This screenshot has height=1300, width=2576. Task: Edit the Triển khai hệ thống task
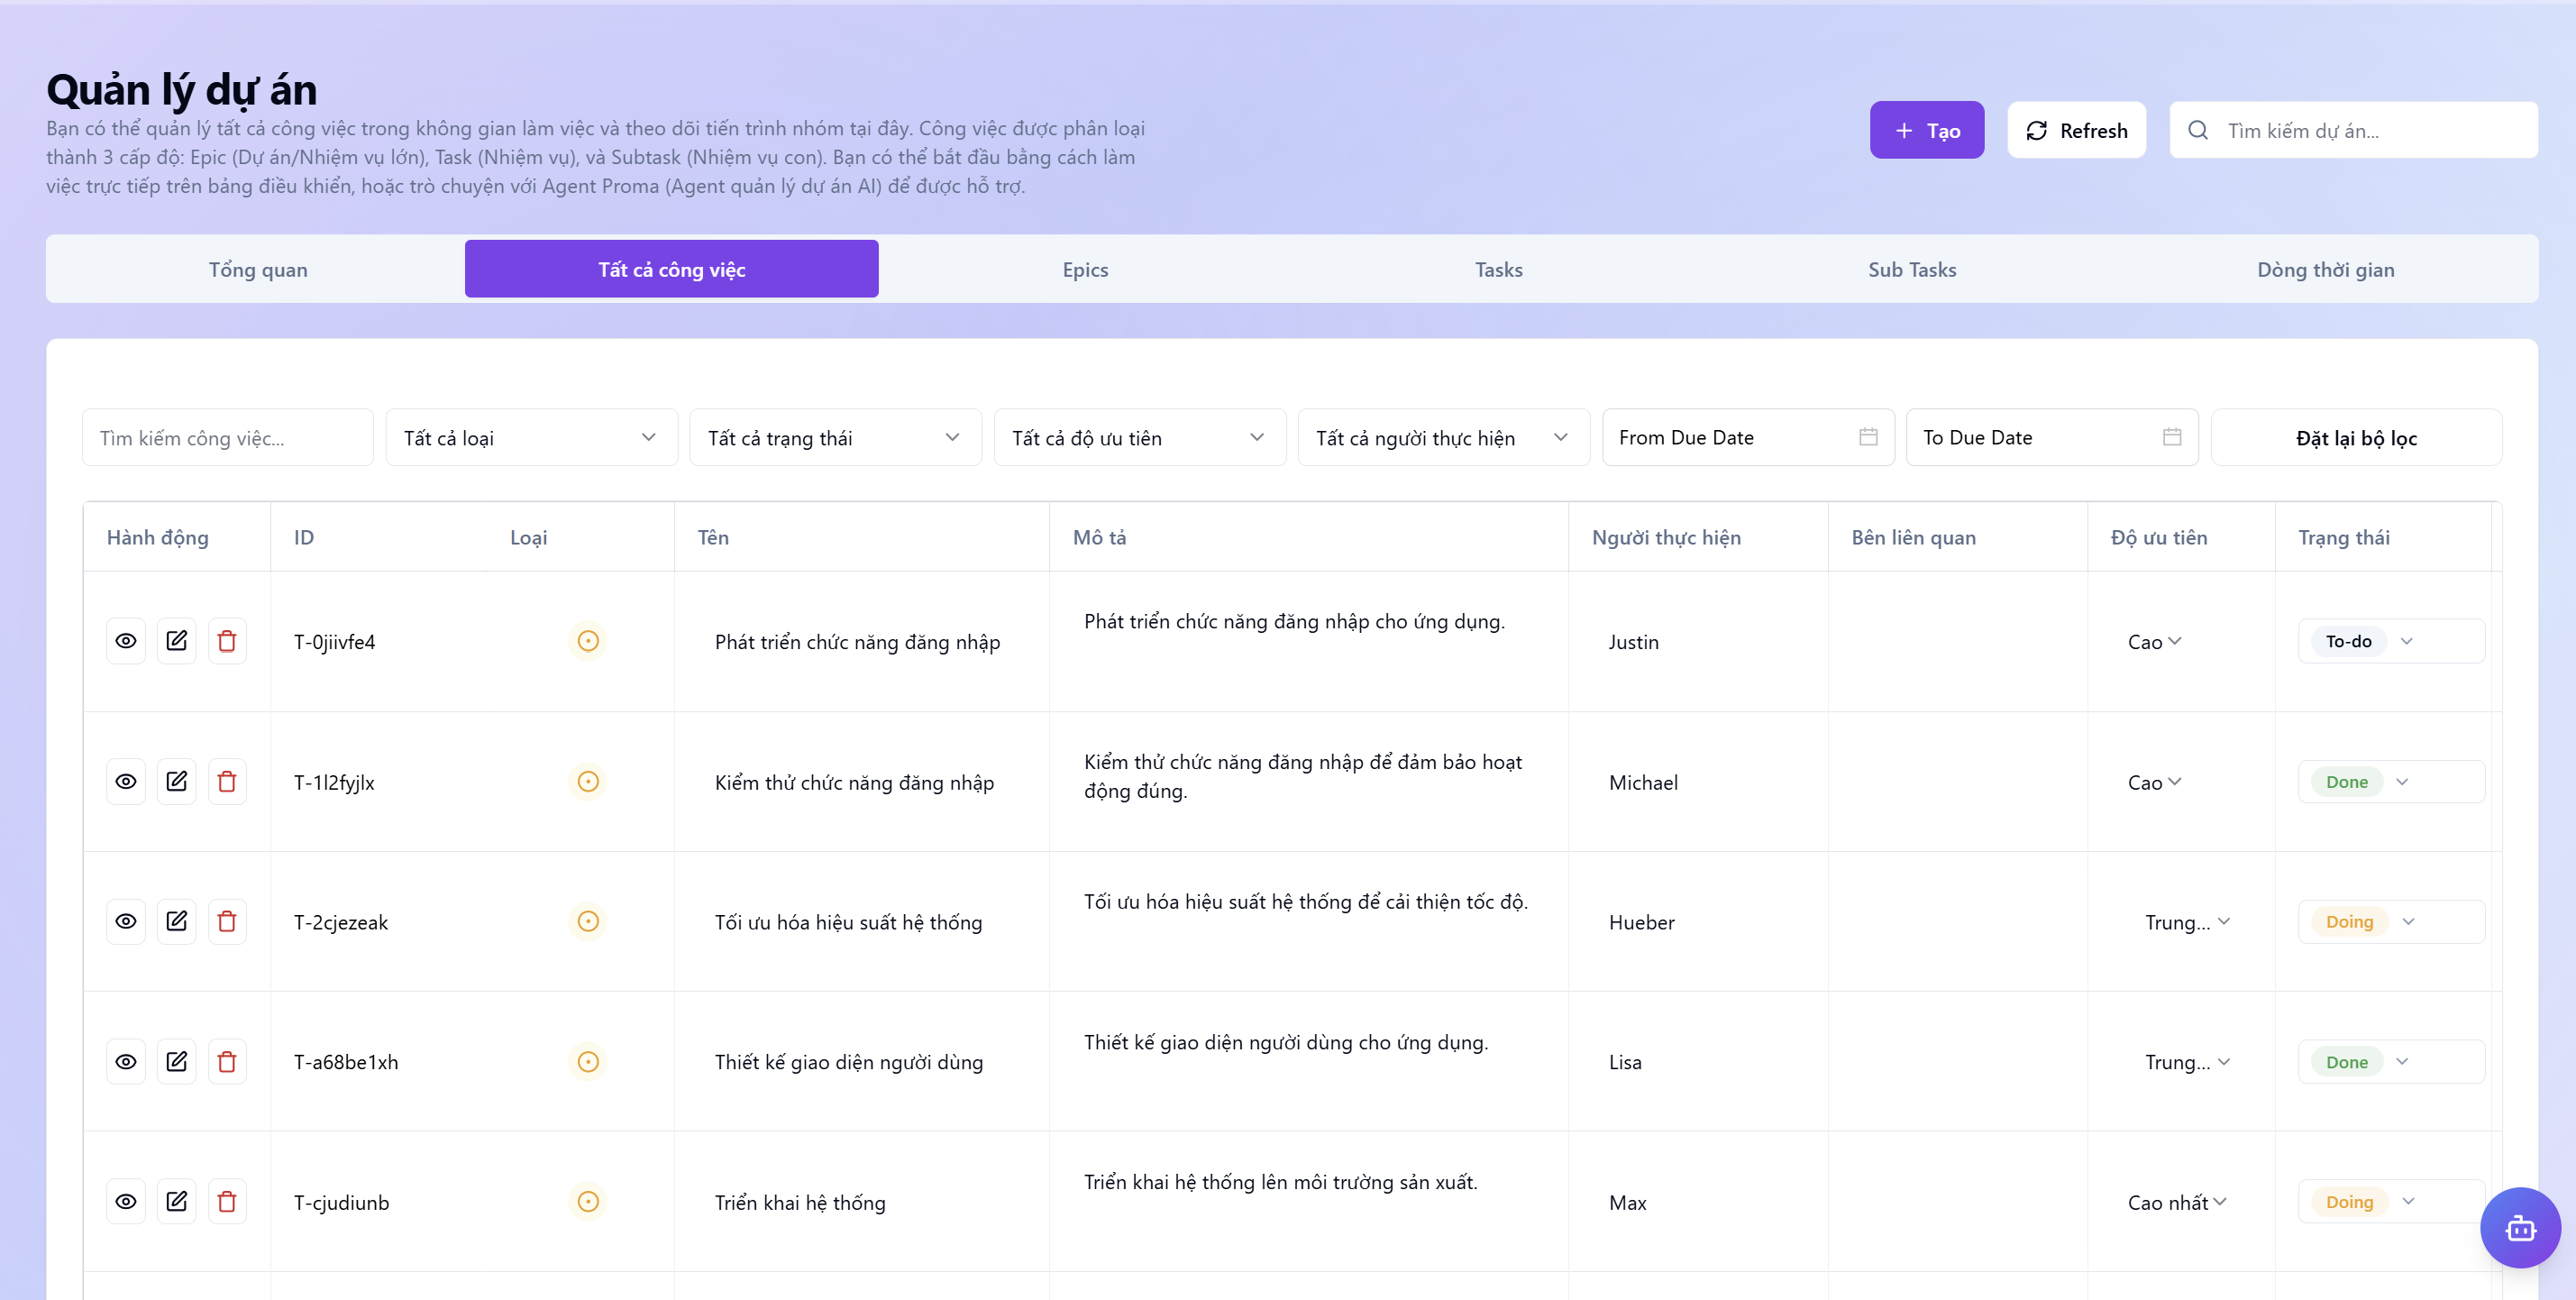[x=177, y=1201]
